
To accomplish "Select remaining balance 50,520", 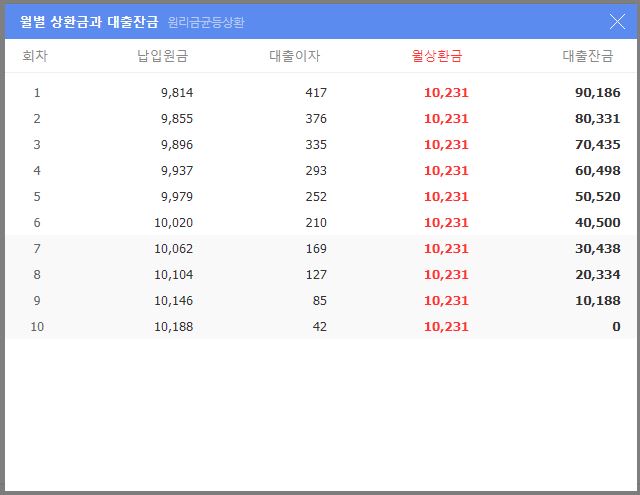I will 598,197.
